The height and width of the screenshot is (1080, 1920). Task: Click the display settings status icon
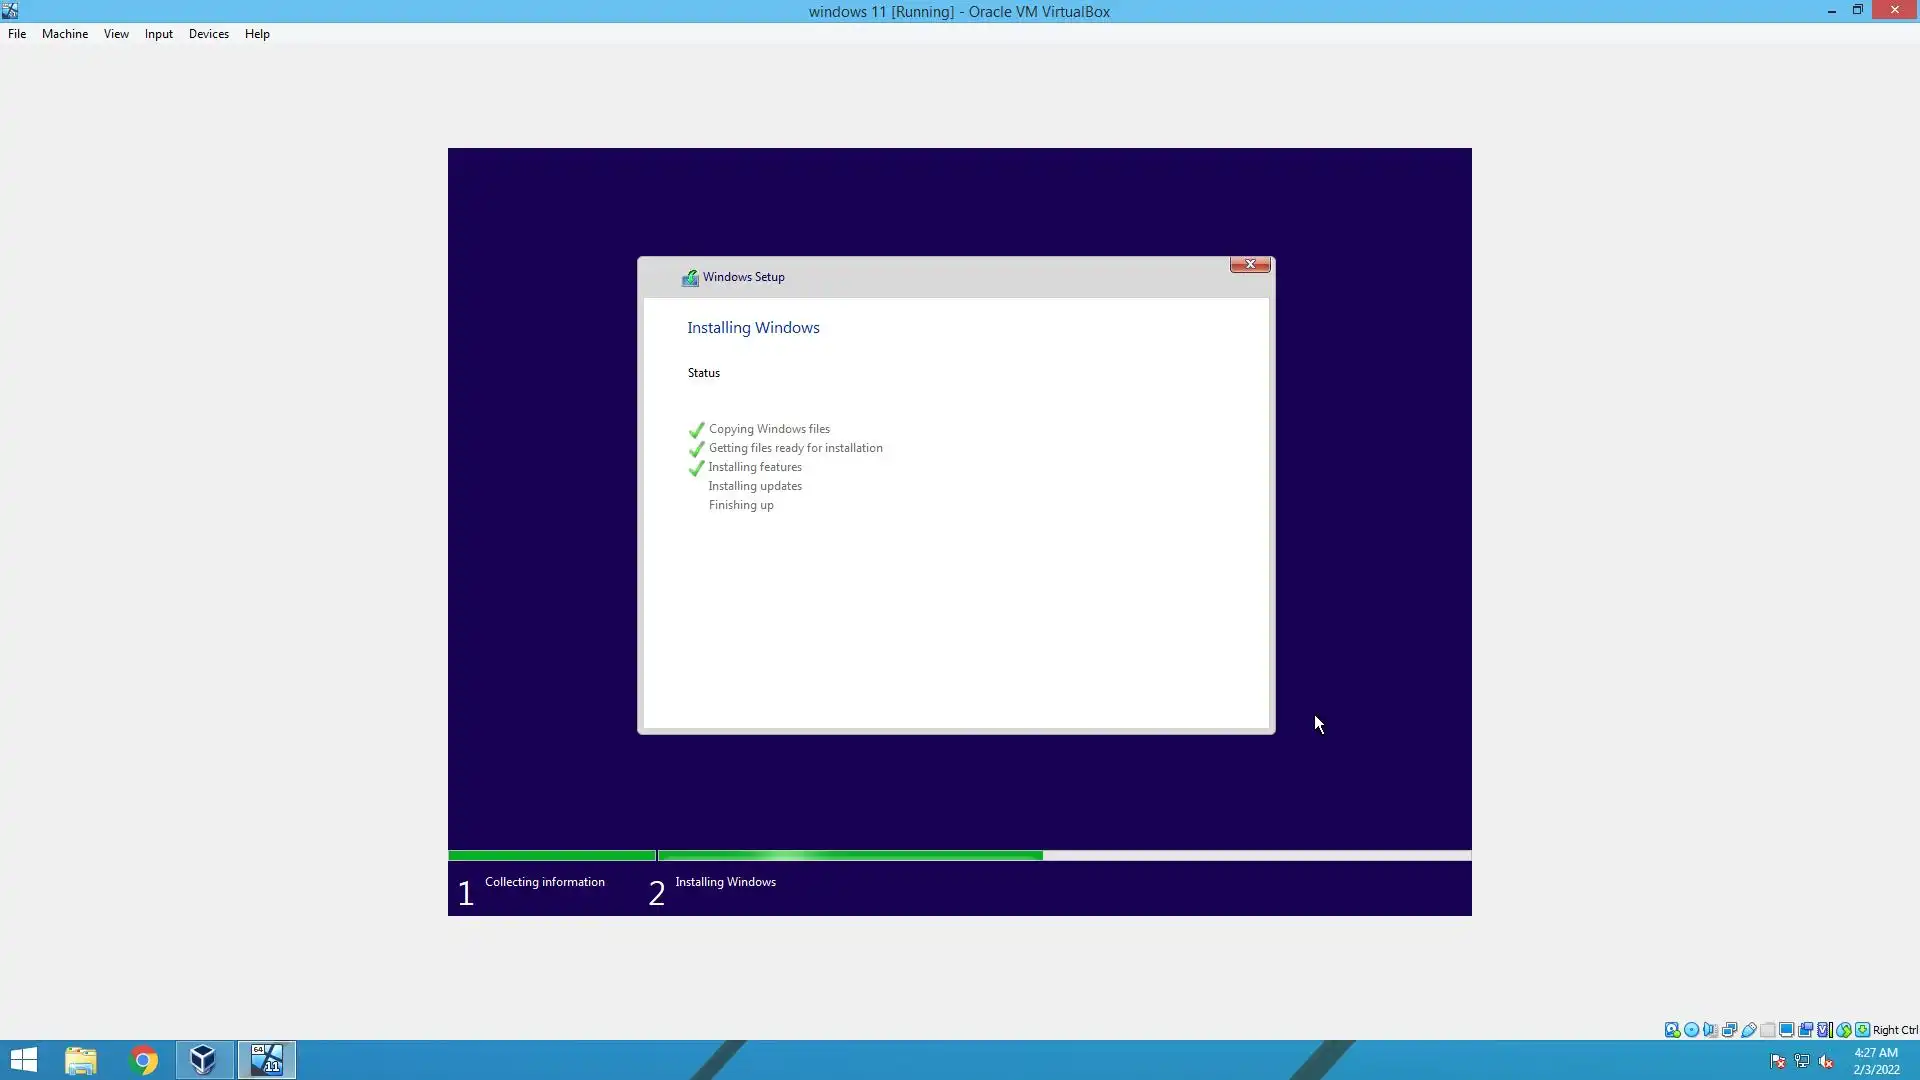point(1787,1030)
